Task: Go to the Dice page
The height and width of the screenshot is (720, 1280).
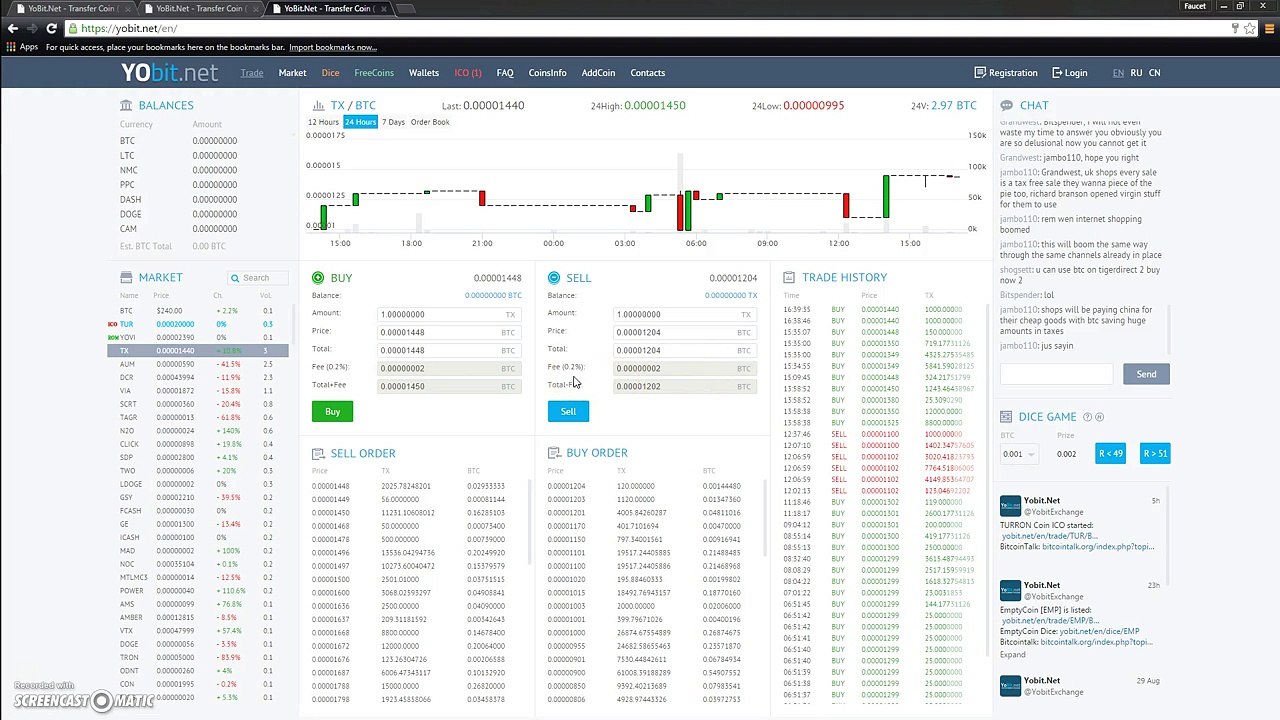Action: click(x=330, y=72)
